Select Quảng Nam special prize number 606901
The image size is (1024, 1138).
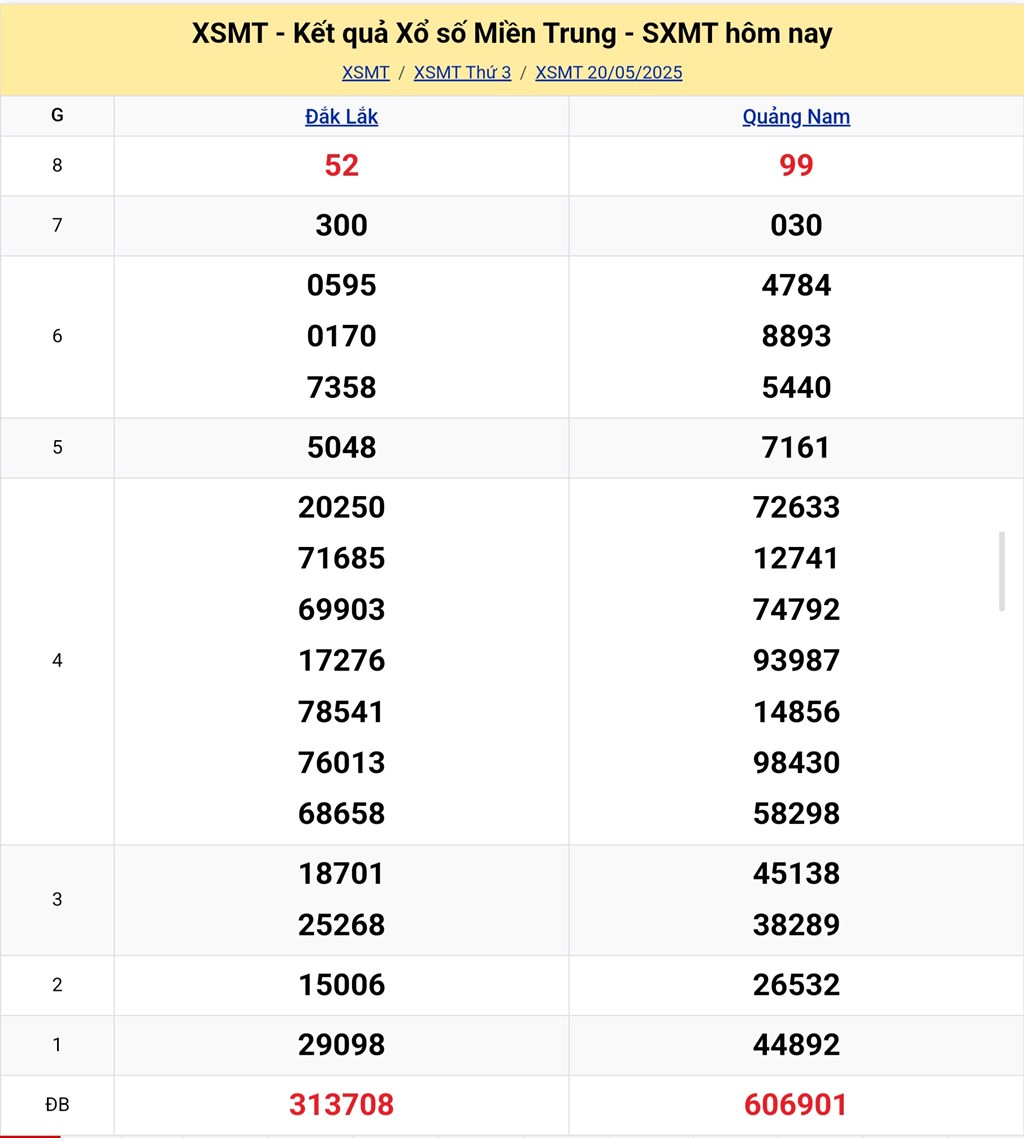point(796,1105)
